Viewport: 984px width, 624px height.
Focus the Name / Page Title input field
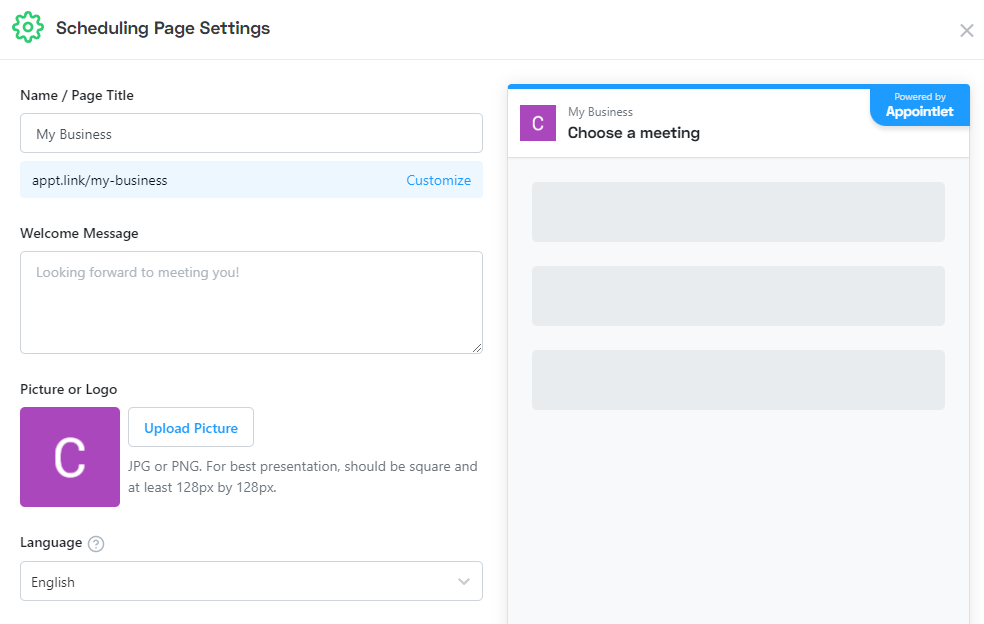coord(251,133)
